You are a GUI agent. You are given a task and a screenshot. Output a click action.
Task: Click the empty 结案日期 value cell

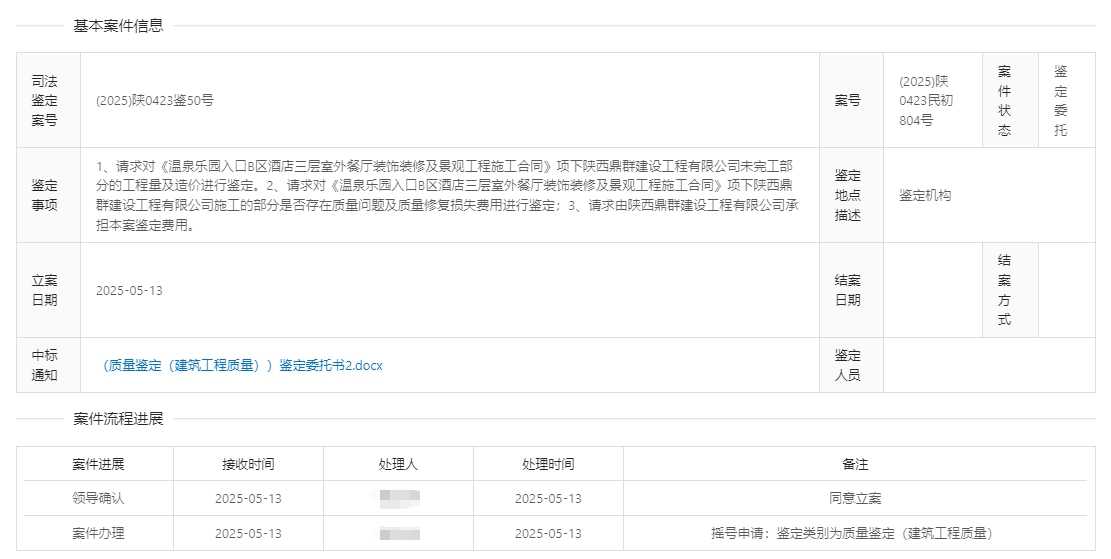[x=932, y=291]
